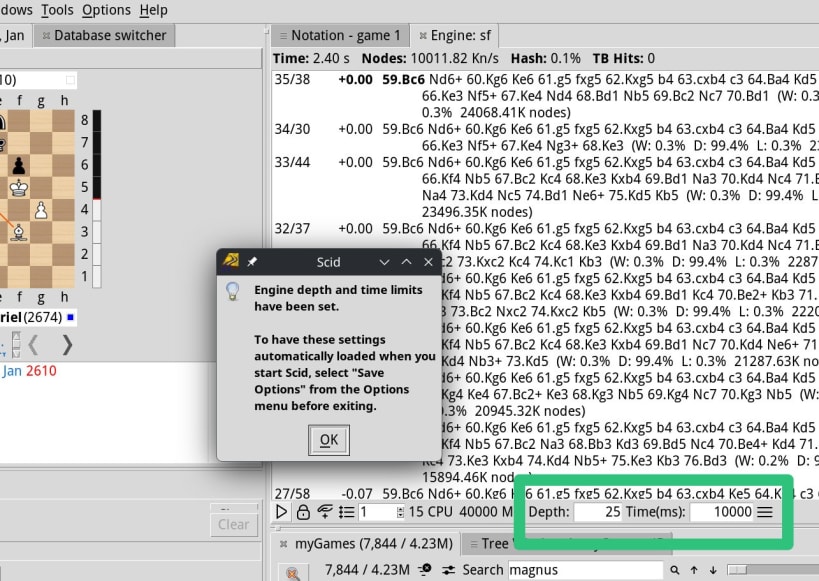Click the magnifier search icon after magnus

(x=675, y=570)
